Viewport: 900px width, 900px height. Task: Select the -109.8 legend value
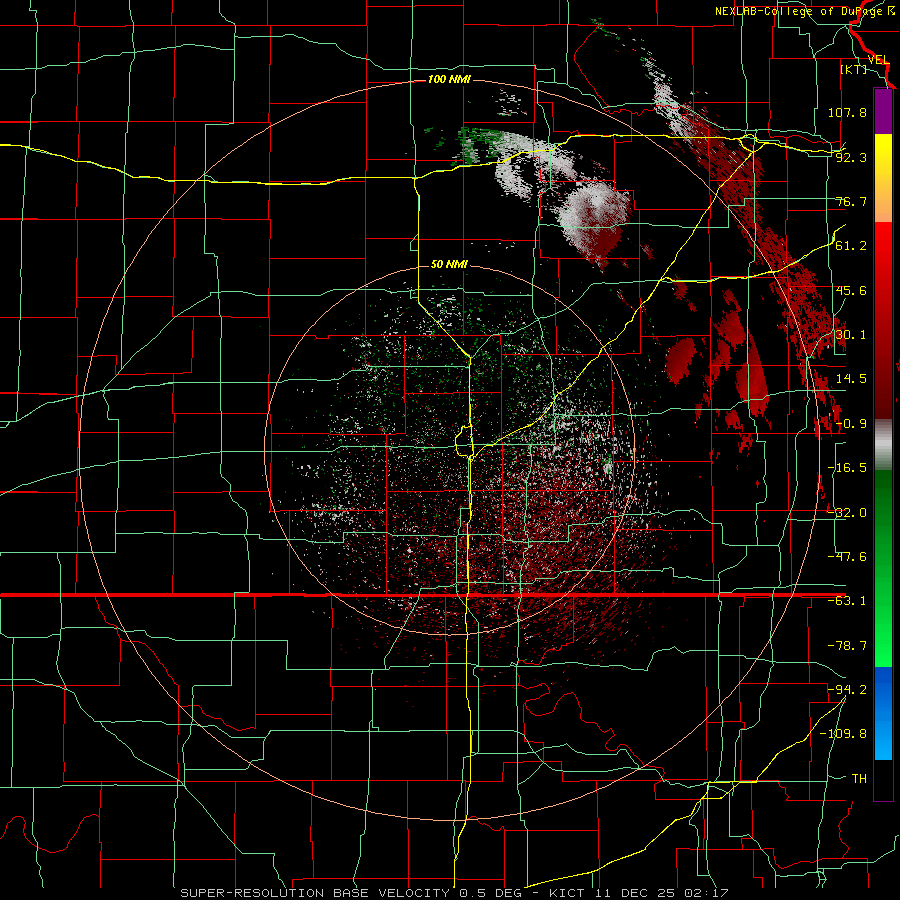coord(843,734)
